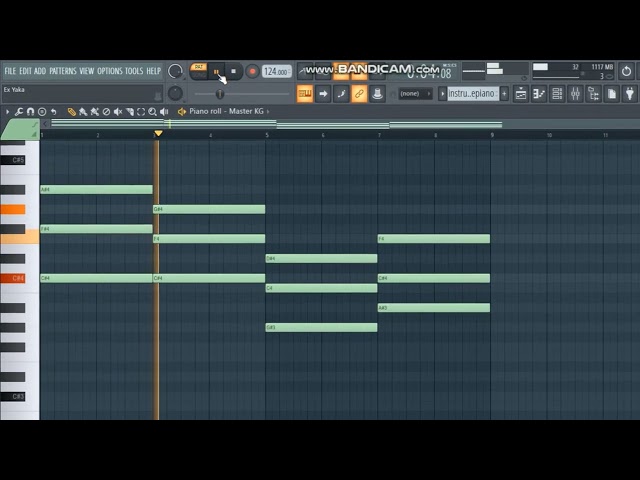Select the G#3 note in bar 5
This screenshot has height=480, width=640.
coord(321,327)
